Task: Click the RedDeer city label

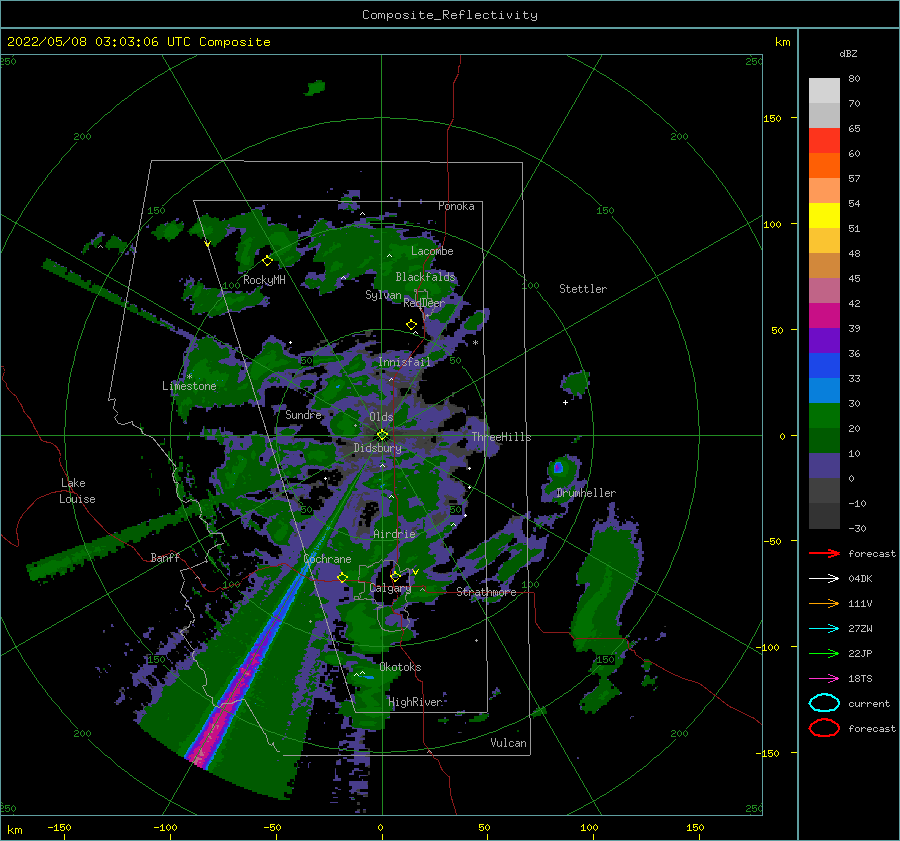Action: coord(424,303)
